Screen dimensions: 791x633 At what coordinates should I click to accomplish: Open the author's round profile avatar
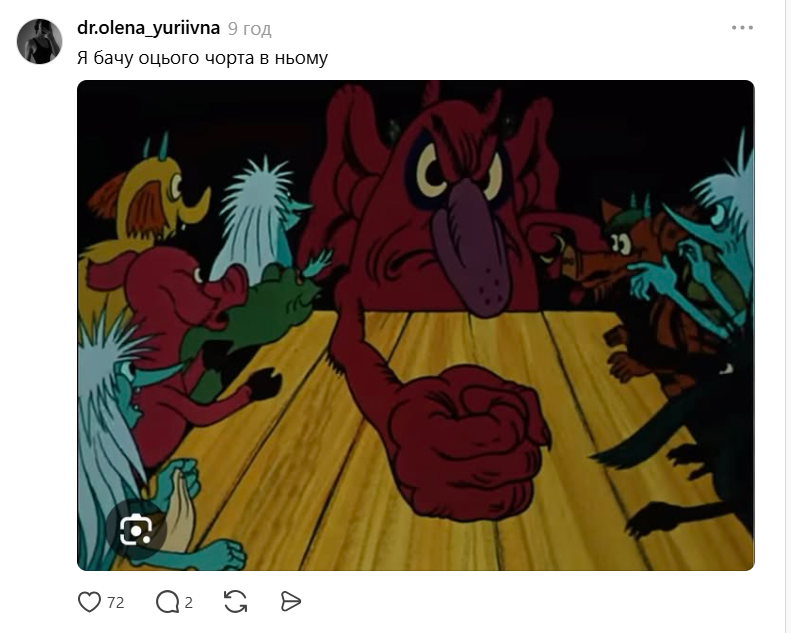[x=39, y=41]
